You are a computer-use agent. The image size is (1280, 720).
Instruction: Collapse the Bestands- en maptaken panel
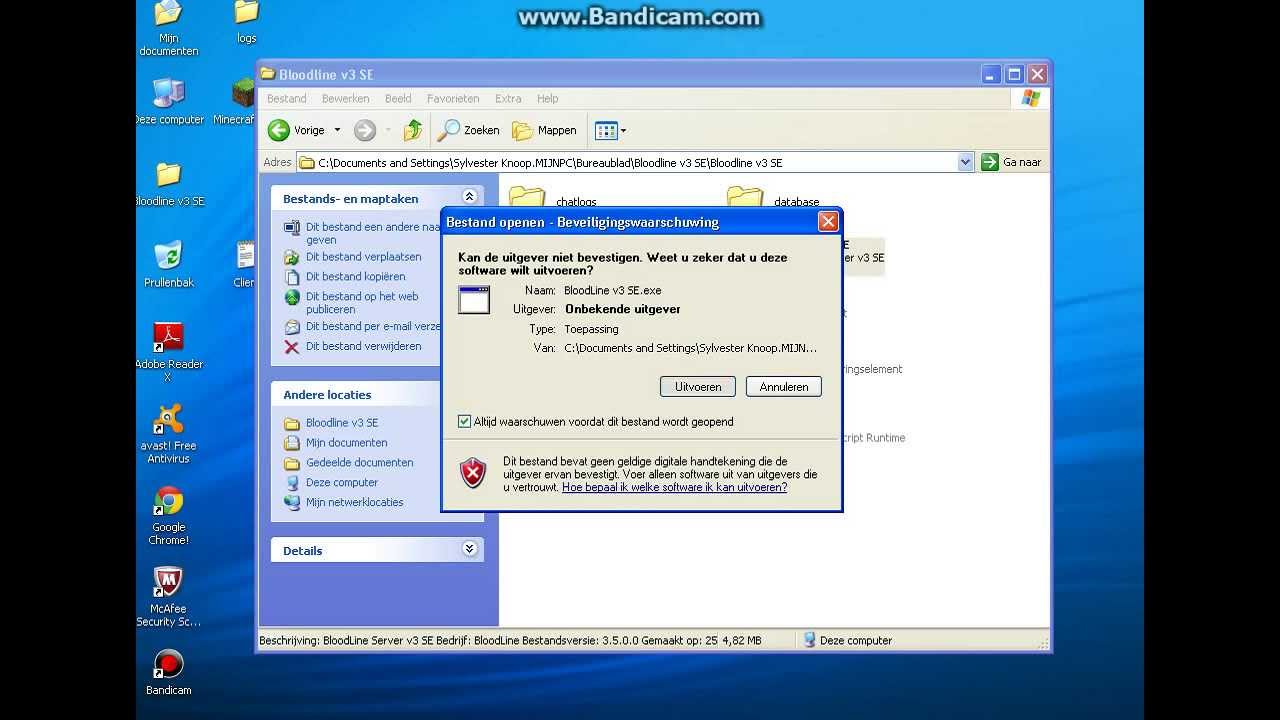coord(469,197)
